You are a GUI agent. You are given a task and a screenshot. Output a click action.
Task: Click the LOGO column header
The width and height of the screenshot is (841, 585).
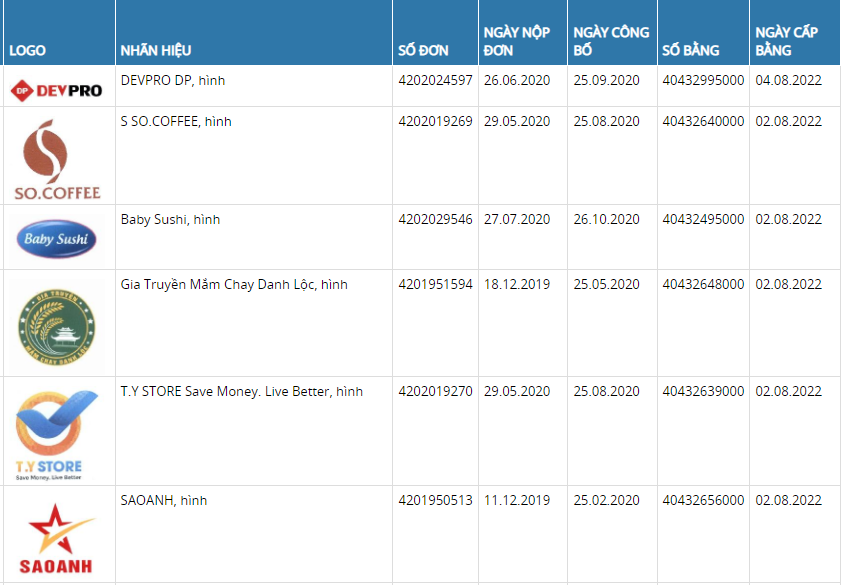click(x=27, y=50)
